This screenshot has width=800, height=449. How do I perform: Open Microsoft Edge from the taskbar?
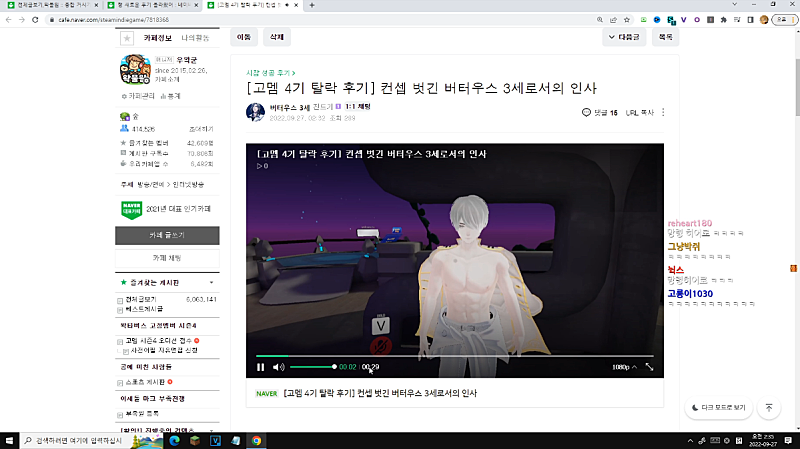coord(174,440)
